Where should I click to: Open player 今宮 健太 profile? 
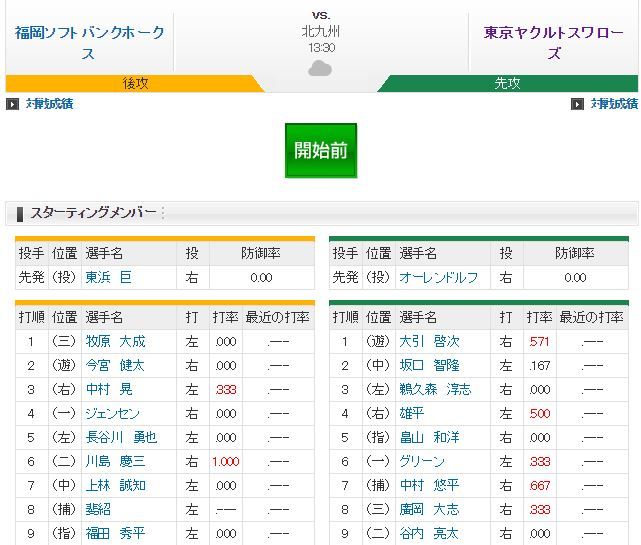click(x=115, y=366)
